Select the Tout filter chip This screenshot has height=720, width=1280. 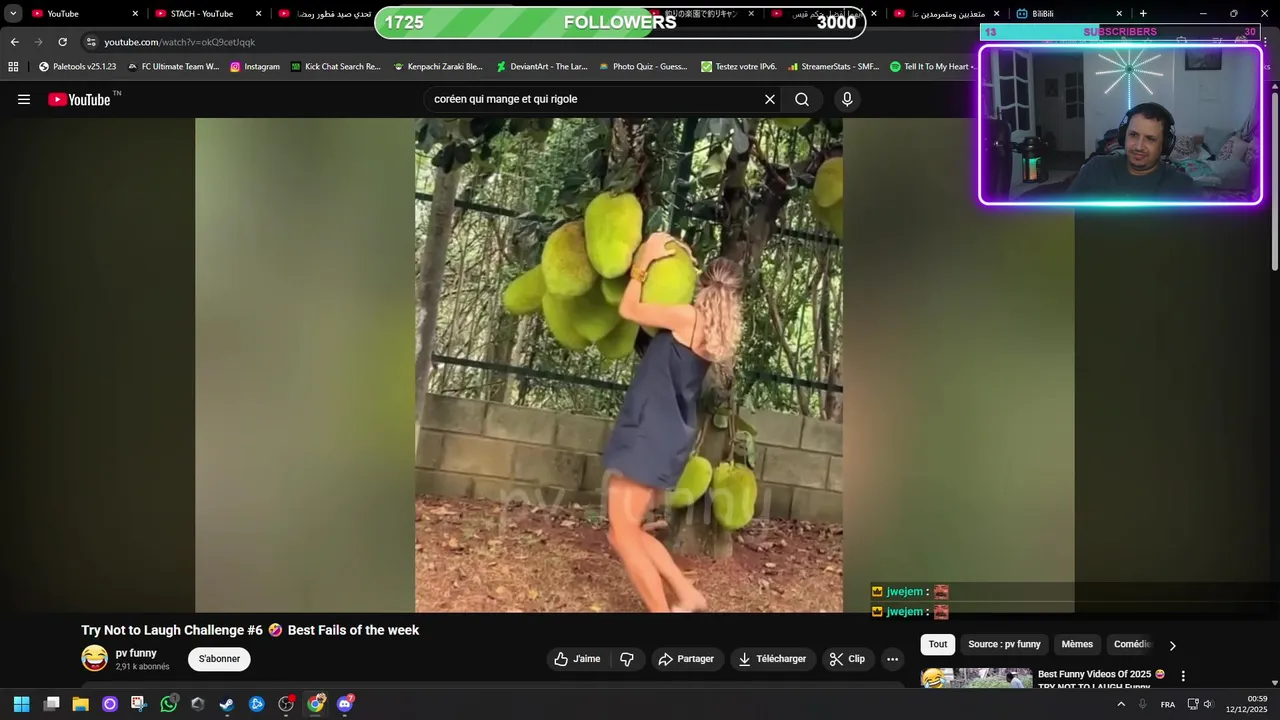point(938,645)
